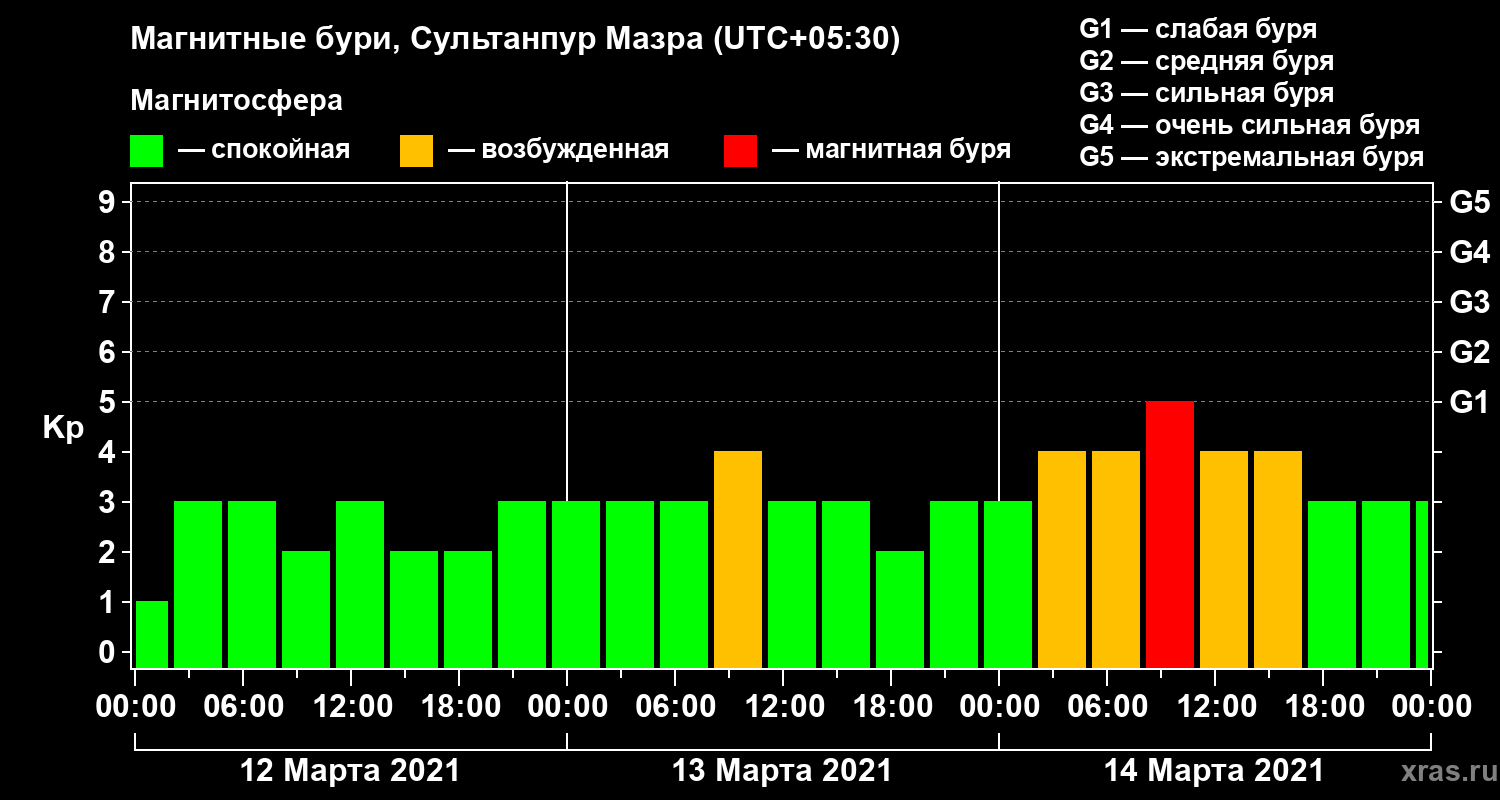The width and height of the screenshot is (1500, 800).
Task: Select the orange bar right after the red bar
Action: (1224, 560)
